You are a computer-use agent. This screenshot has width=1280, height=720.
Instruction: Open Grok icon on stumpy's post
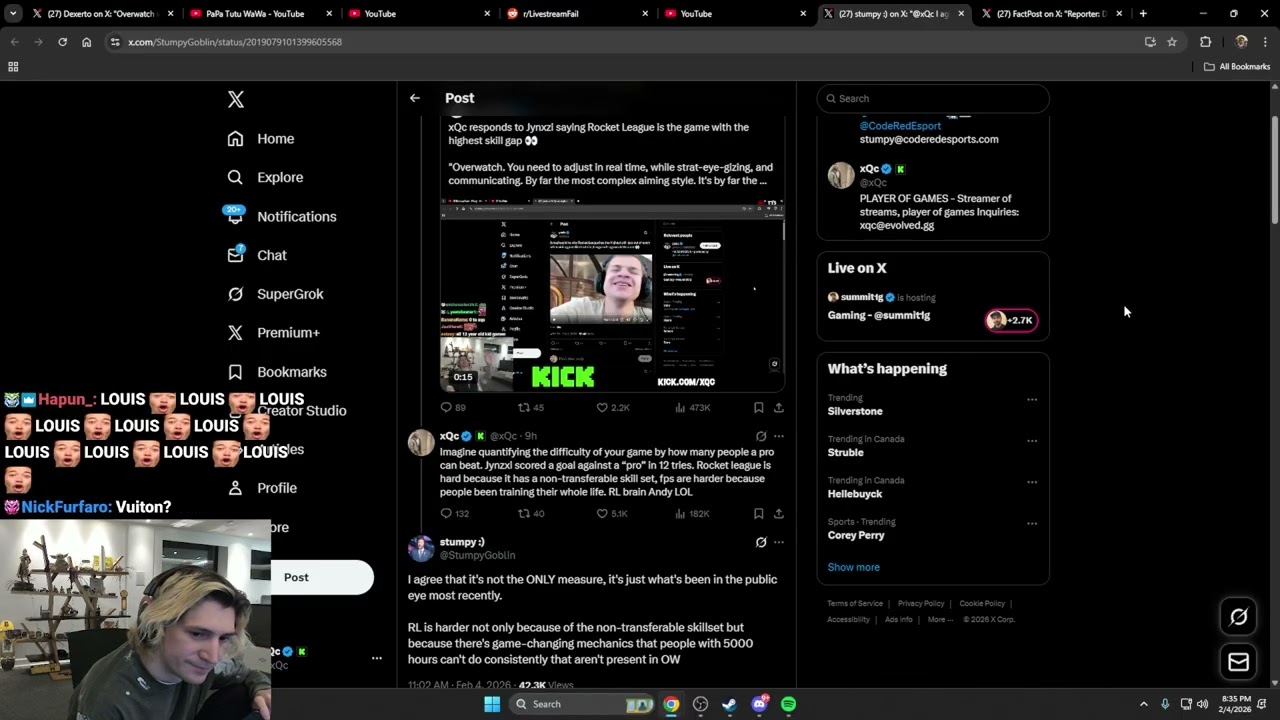pyautogui.click(x=760, y=542)
